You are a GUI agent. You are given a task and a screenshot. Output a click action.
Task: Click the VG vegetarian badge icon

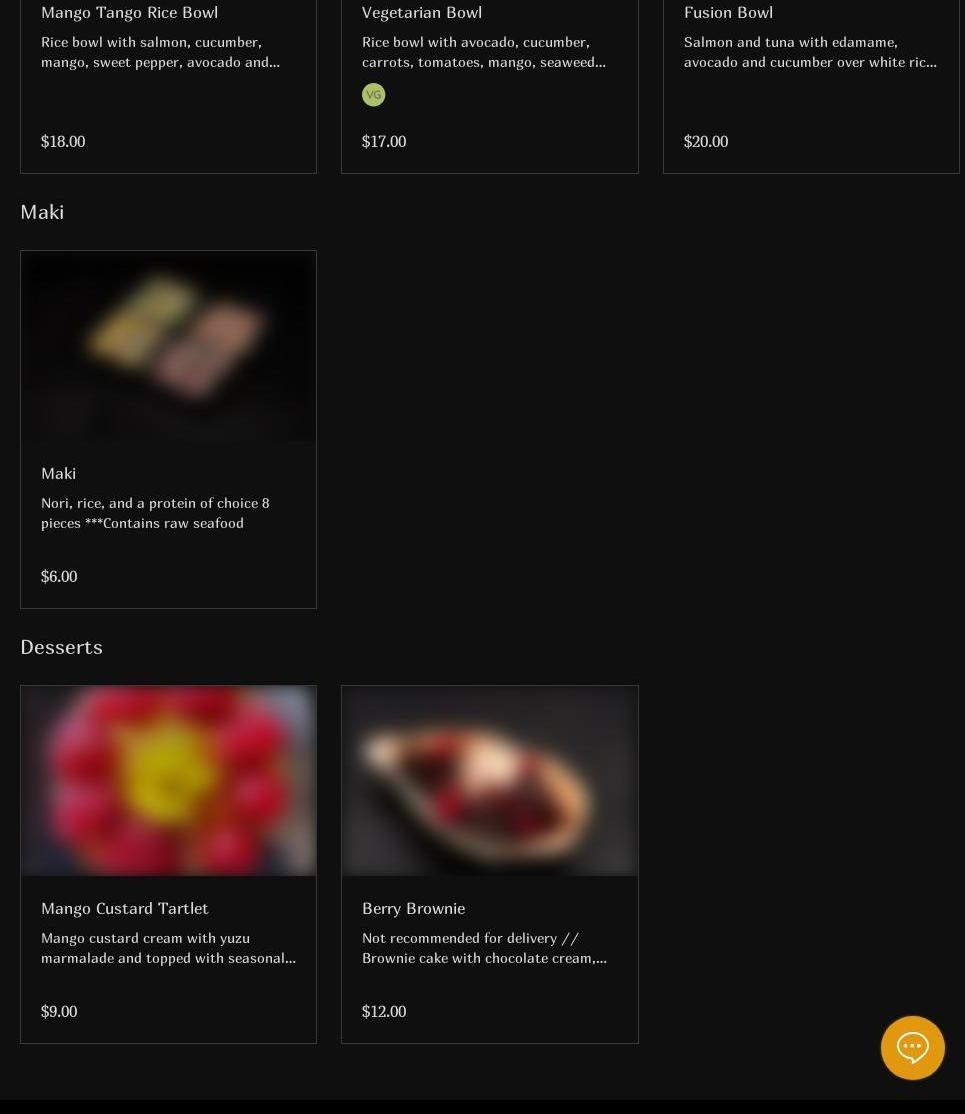point(374,94)
